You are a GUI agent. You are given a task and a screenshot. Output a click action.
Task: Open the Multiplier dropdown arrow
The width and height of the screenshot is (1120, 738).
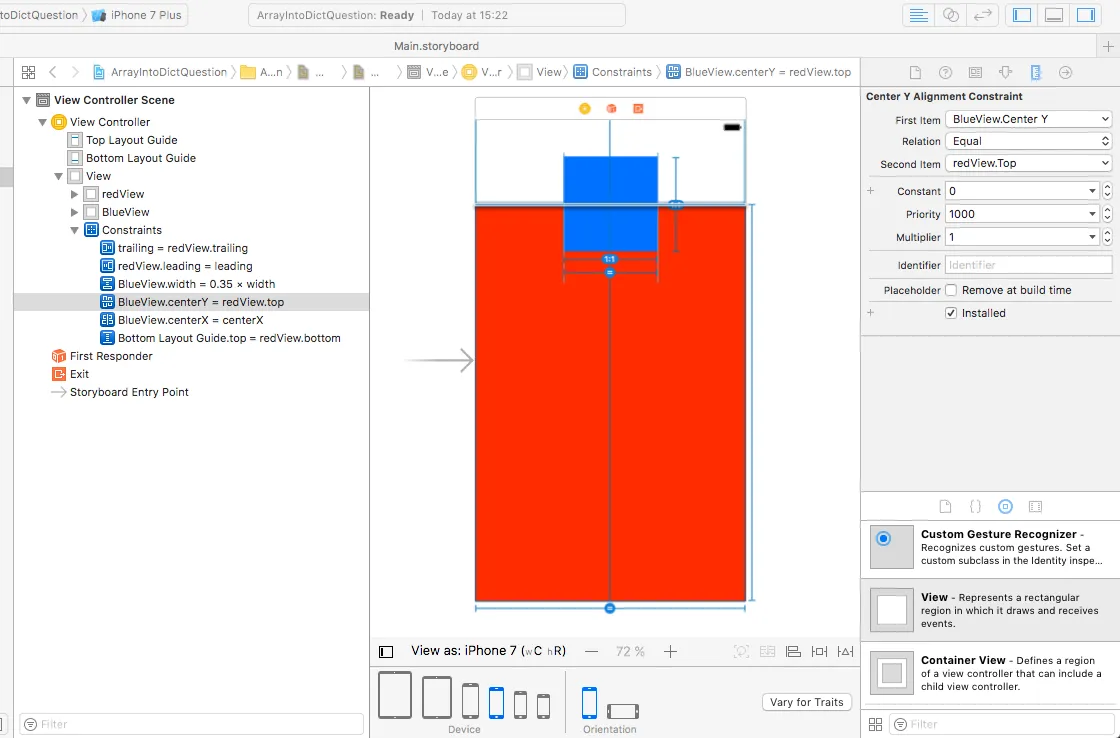pos(1092,237)
